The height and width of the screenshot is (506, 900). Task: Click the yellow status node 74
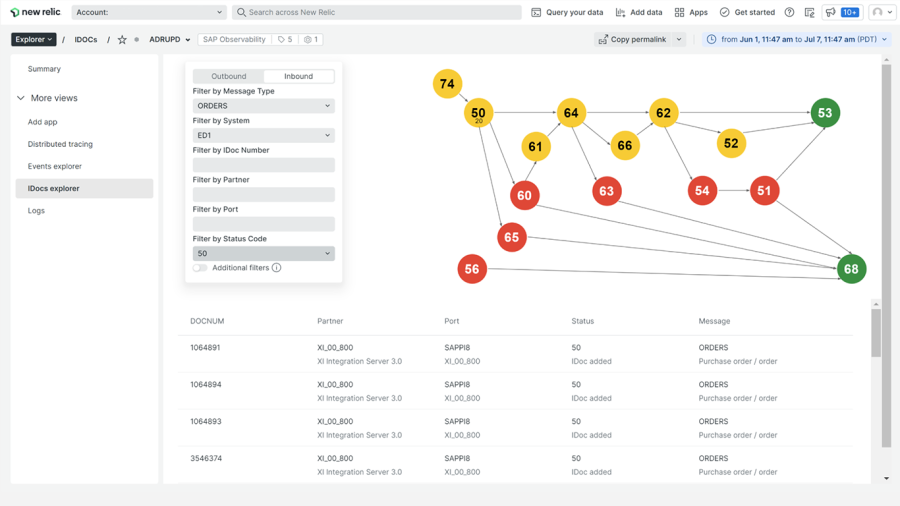447,84
